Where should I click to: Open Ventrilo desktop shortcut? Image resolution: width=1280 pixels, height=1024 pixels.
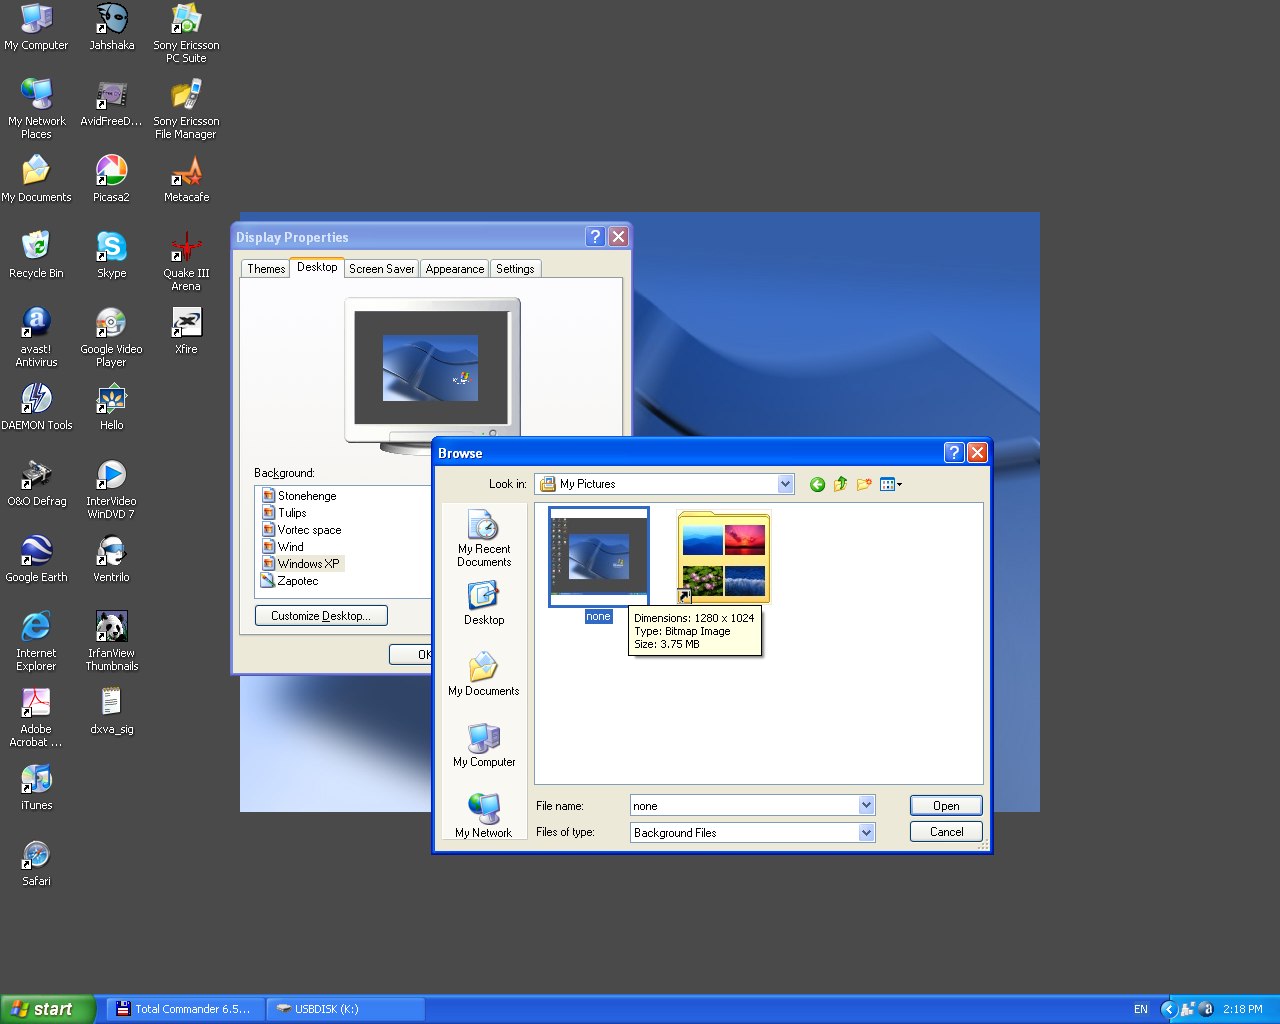pos(111,559)
